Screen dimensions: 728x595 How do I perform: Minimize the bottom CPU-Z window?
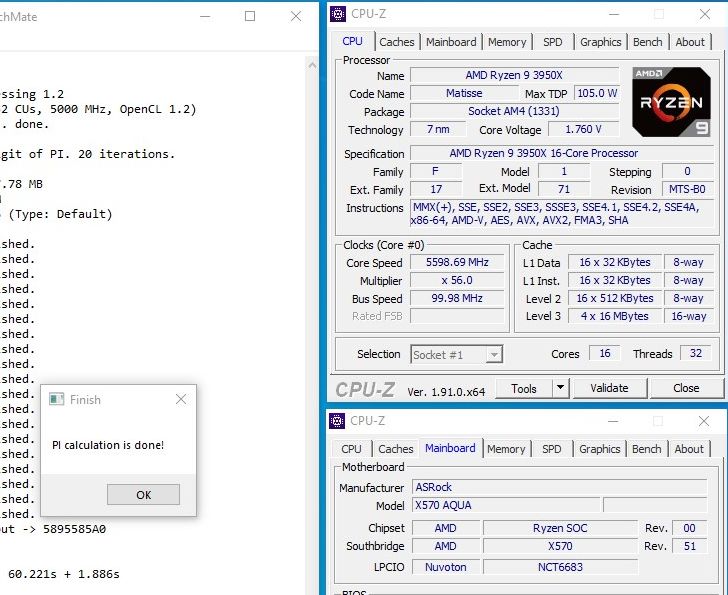point(613,421)
